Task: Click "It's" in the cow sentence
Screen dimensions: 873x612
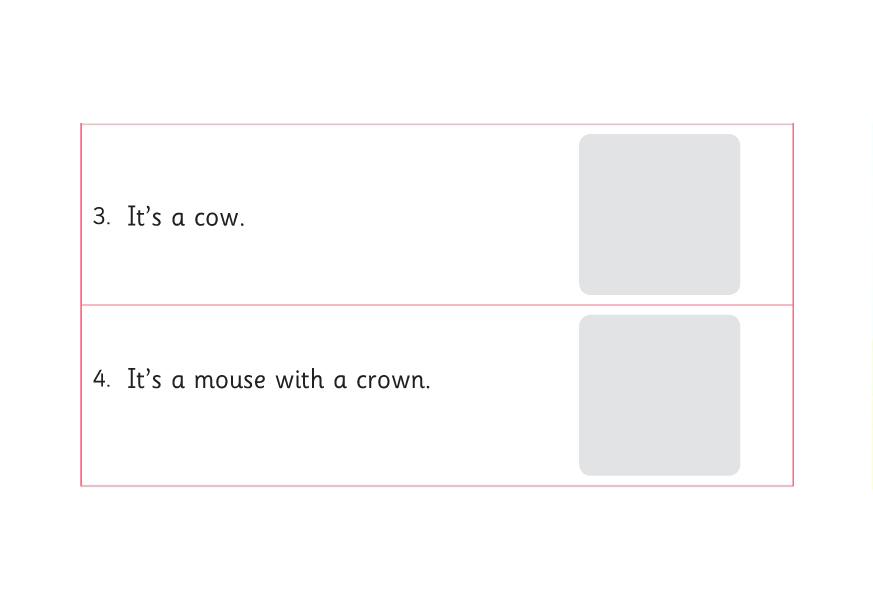Action: [x=144, y=217]
